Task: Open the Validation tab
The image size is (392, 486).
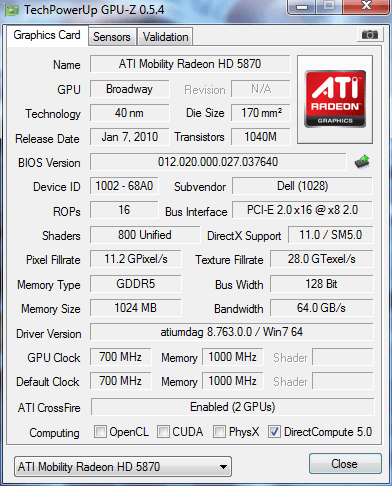Action: 165,37
